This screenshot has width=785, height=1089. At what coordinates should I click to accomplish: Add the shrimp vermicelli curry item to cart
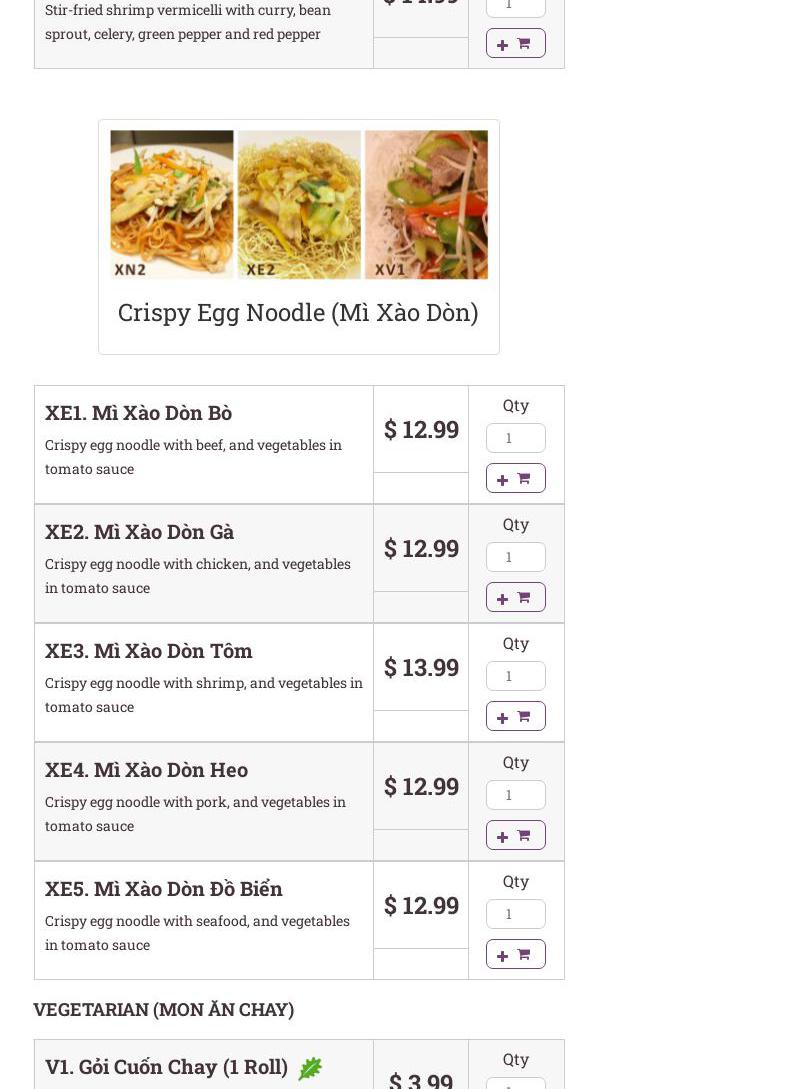515,43
